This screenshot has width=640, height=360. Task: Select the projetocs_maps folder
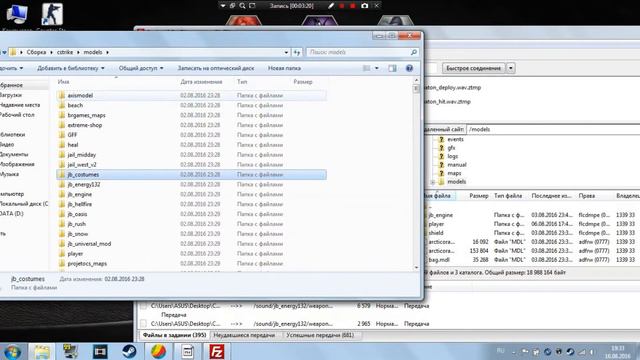pyautogui.click(x=87, y=264)
